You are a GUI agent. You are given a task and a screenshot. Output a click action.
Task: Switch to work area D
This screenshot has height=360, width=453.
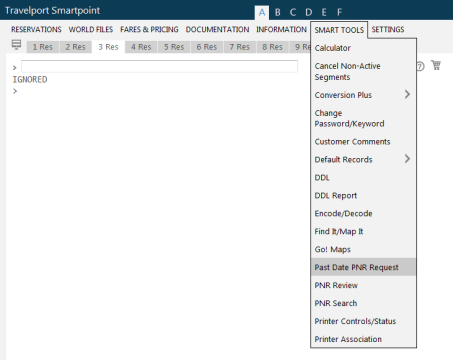coord(309,13)
